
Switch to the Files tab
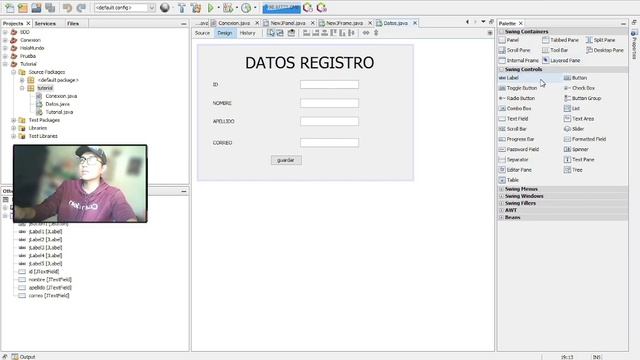point(73,24)
